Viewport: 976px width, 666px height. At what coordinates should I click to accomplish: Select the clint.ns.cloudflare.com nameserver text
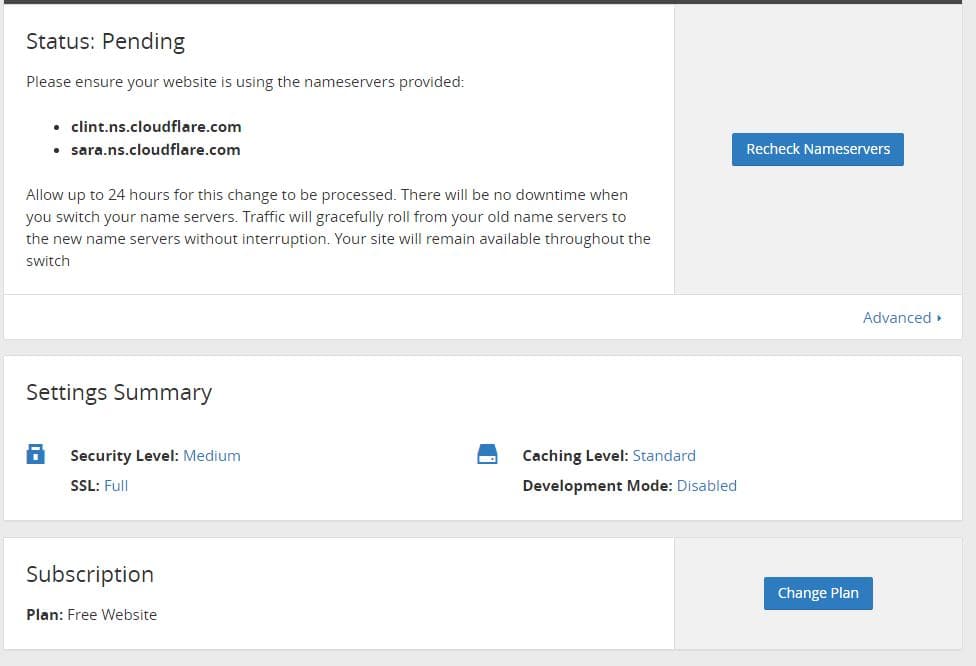coord(156,126)
